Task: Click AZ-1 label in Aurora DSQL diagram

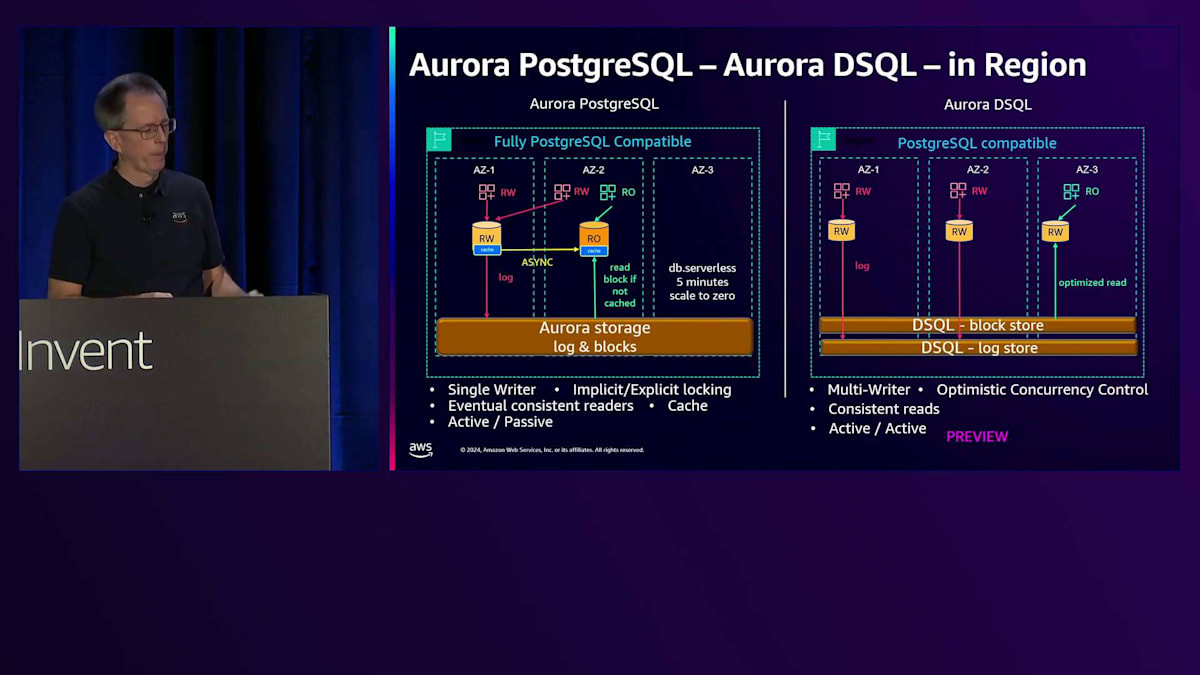Action: click(x=868, y=170)
